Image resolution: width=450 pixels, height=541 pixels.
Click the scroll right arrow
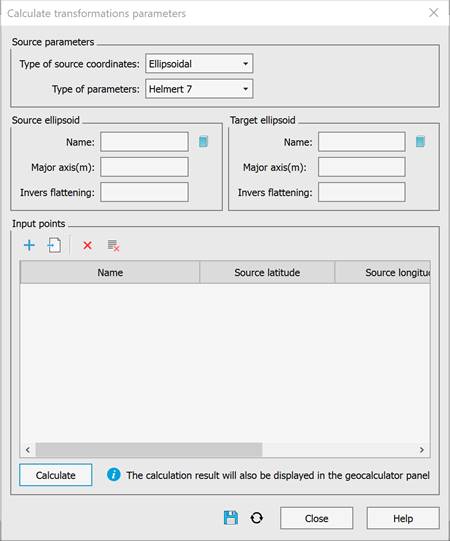[421, 450]
